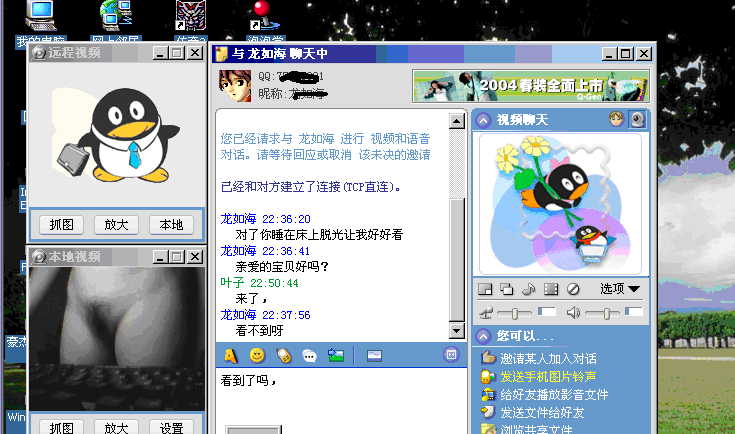Click the message input field containing 看到了吗

[341, 401]
